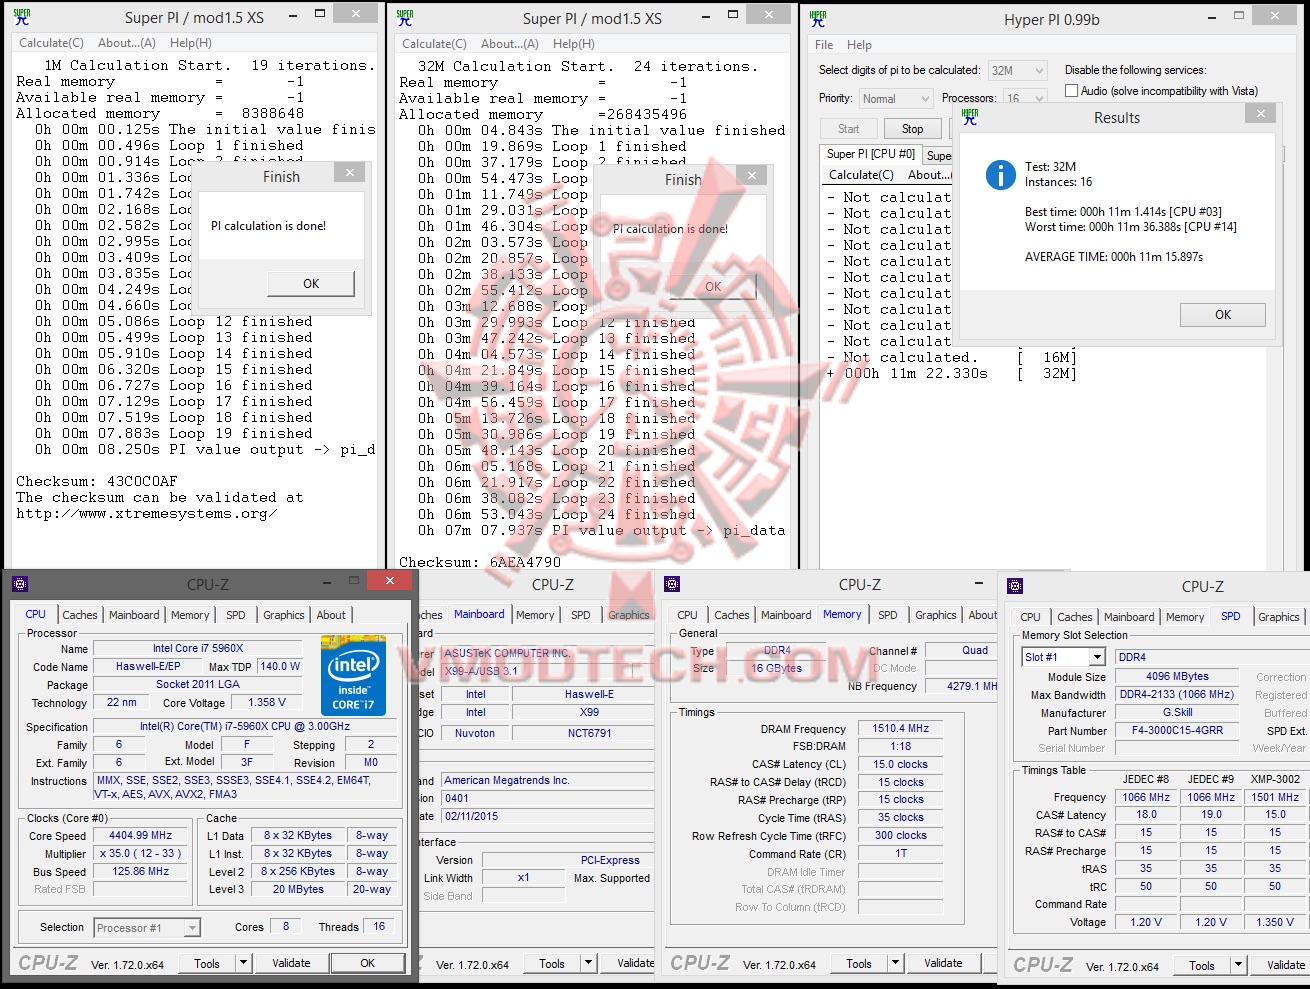1310x989 pixels.
Task: Expand the Tools arrow in the Memory CPU-Z window
Action: 895,963
